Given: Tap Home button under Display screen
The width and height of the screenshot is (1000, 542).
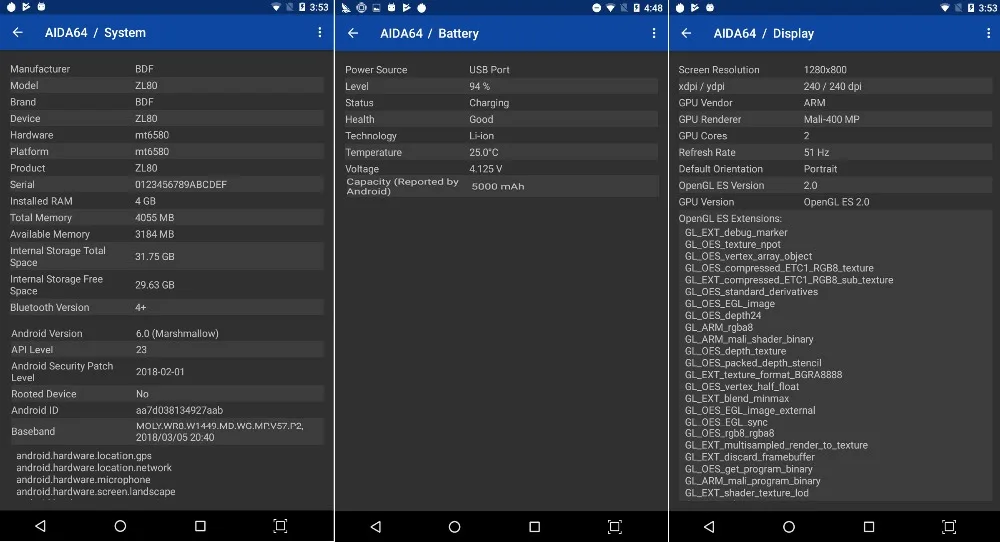Looking at the screenshot, I should coord(789,527).
